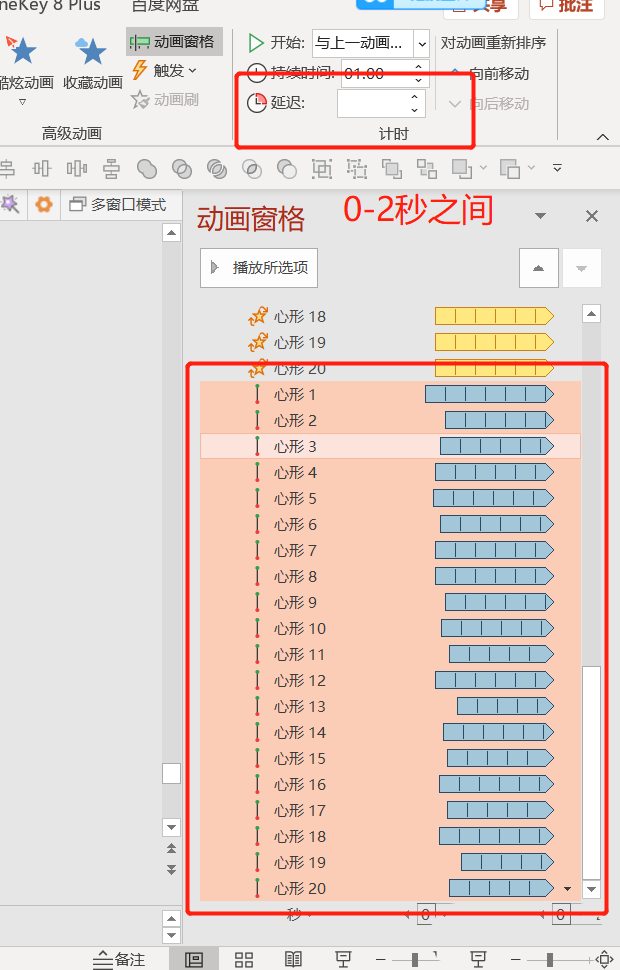Close the 动画窗格 pane
620x970 pixels.
click(592, 216)
